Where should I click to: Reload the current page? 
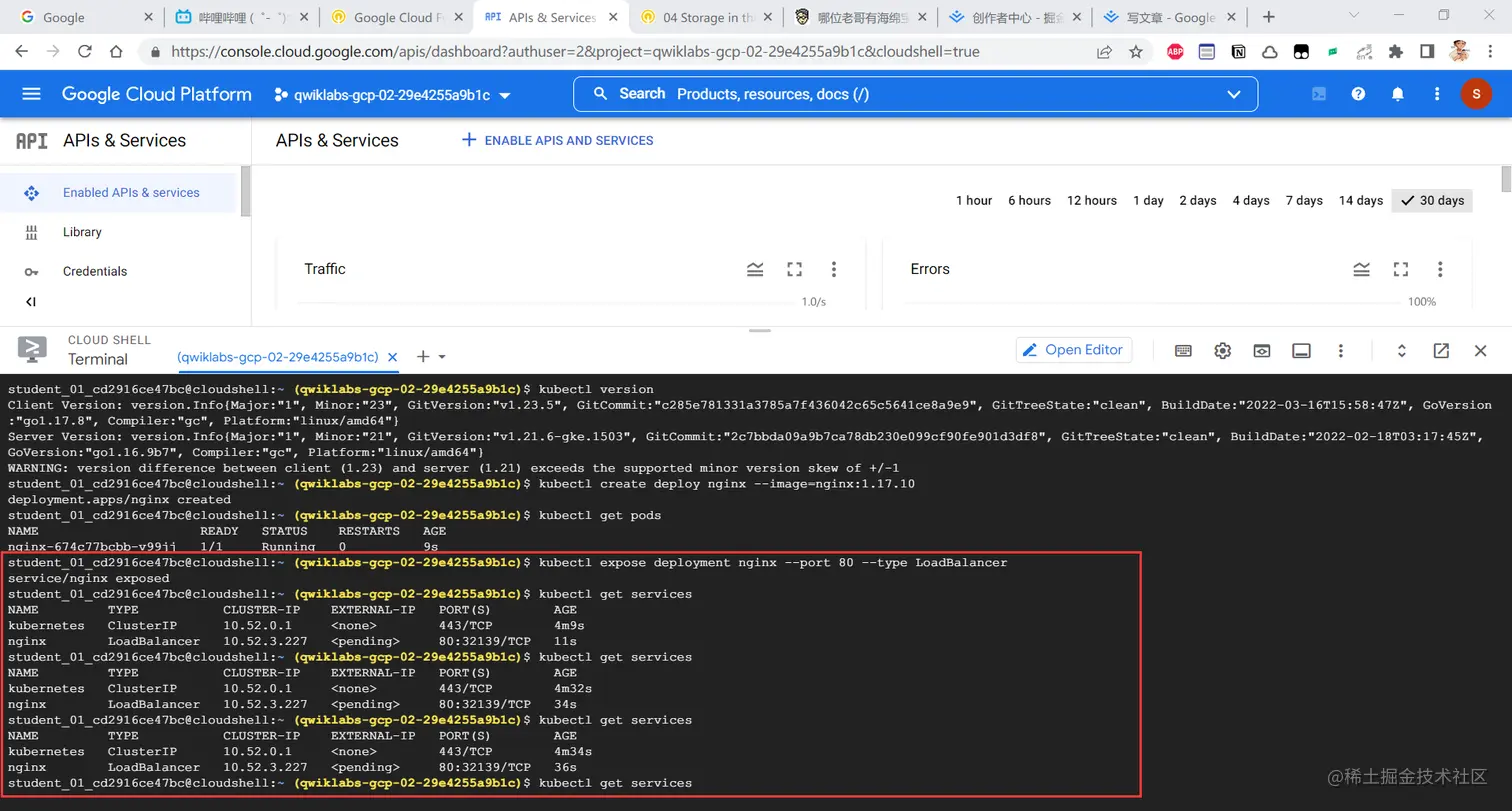click(84, 52)
